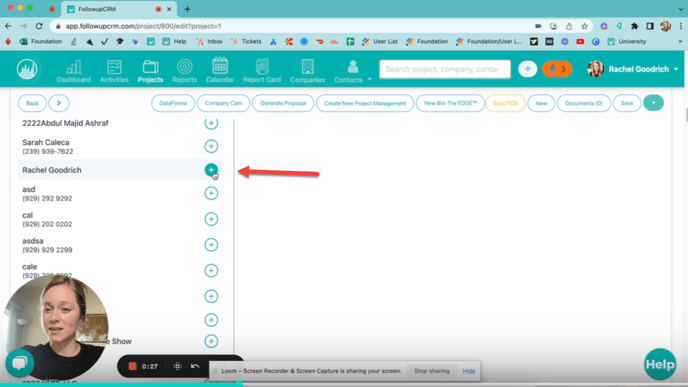The image size is (688, 387).
Task: Reload the browser page
Action: point(39,26)
